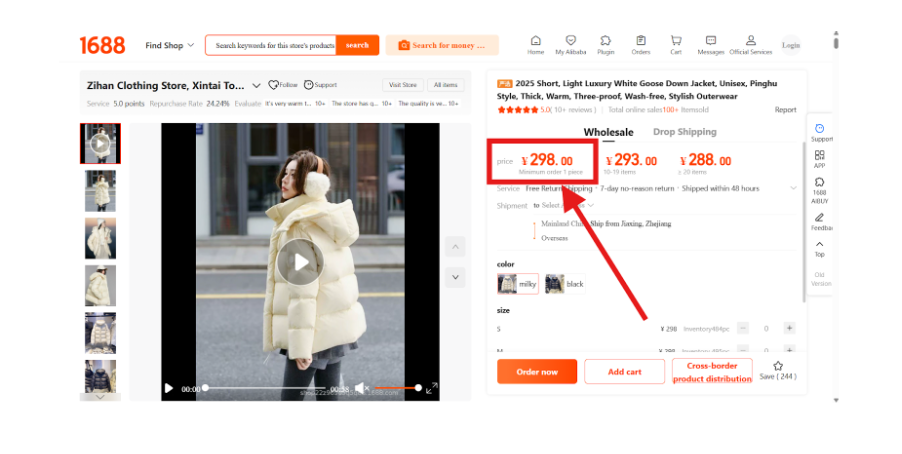Expand thumbnail list down chevron
The height and width of the screenshot is (454, 902).
click(x=100, y=397)
